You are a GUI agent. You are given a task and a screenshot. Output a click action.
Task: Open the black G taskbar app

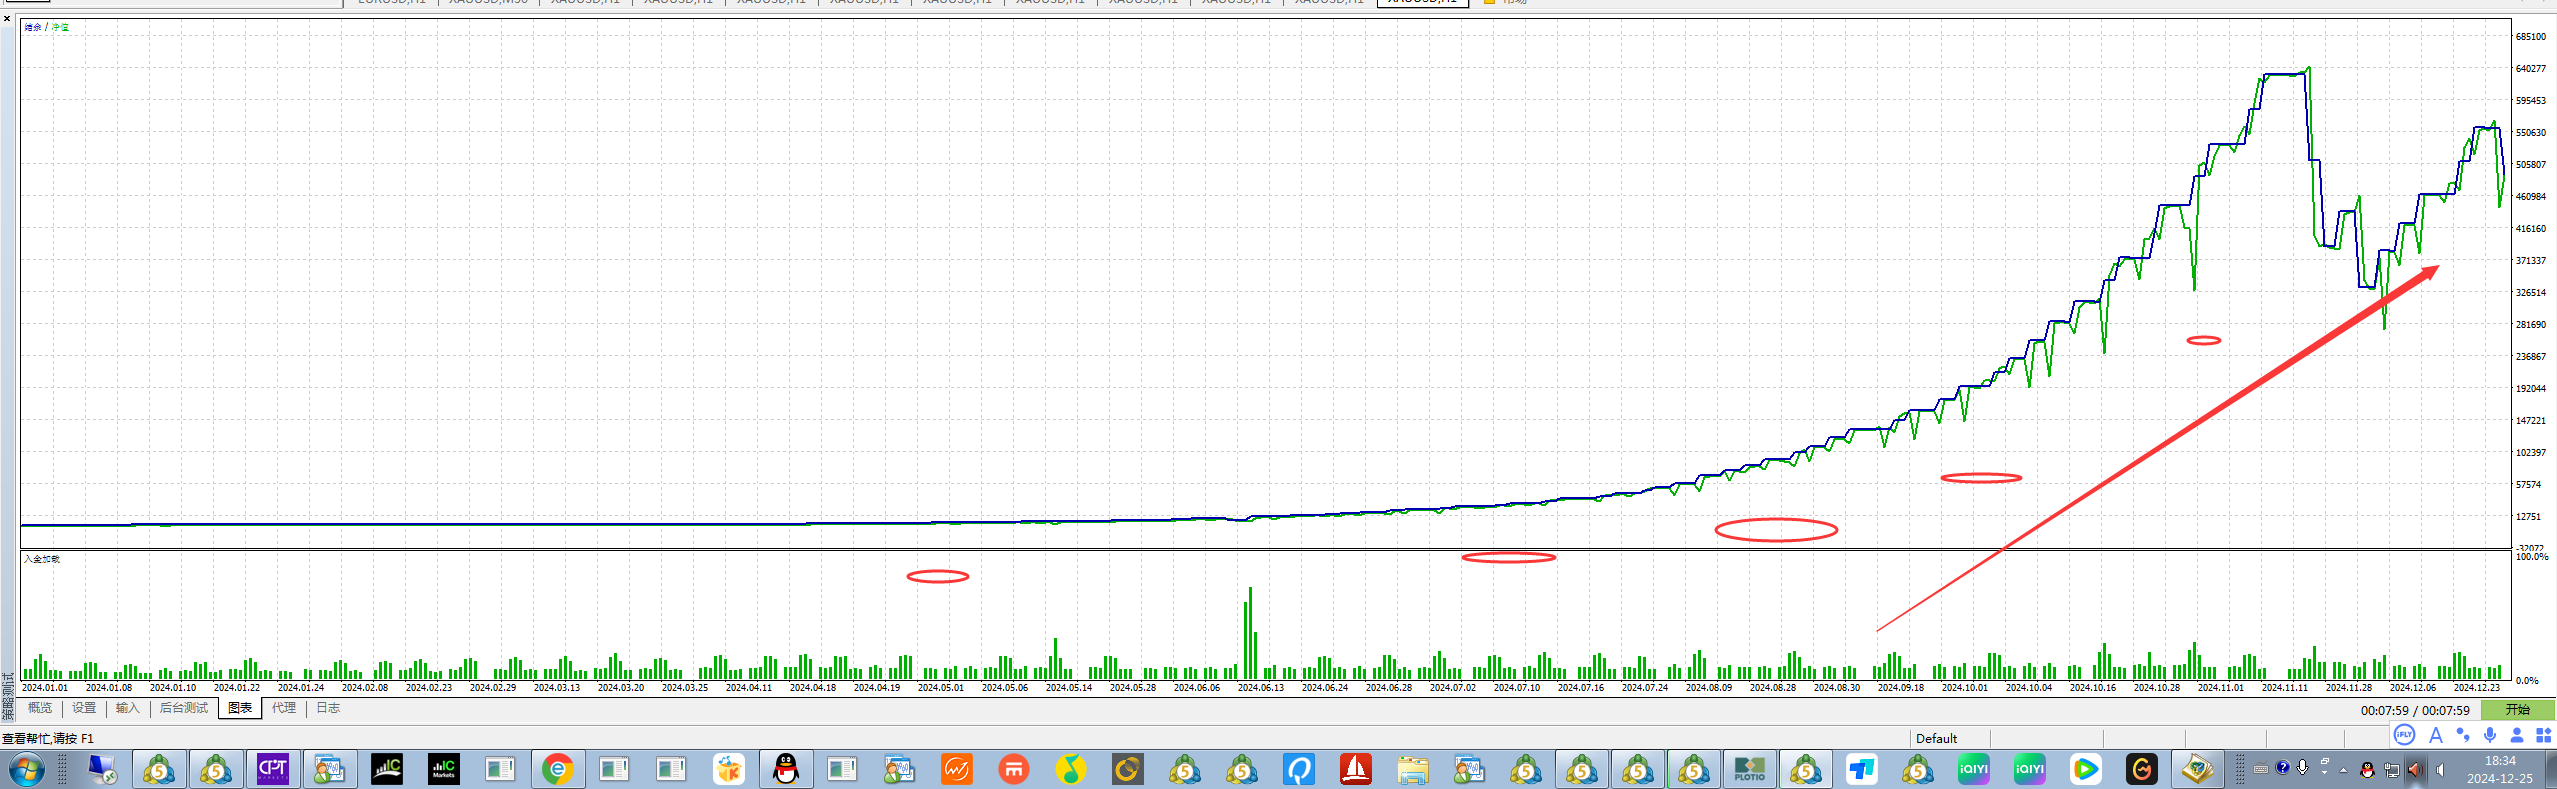2141,769
